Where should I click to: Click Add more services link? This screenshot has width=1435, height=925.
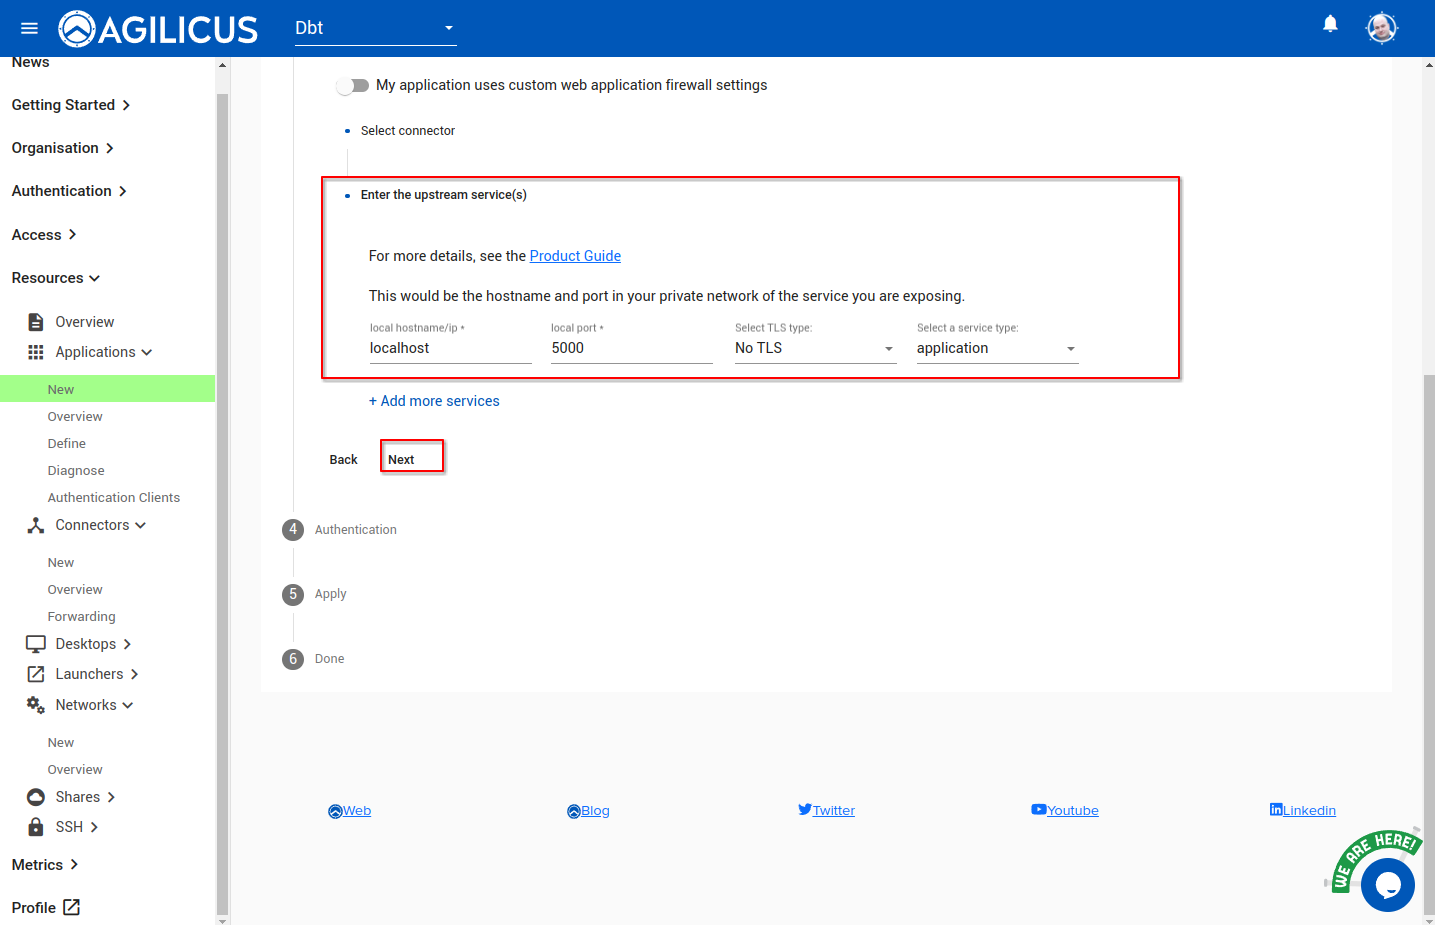point(434,401)
